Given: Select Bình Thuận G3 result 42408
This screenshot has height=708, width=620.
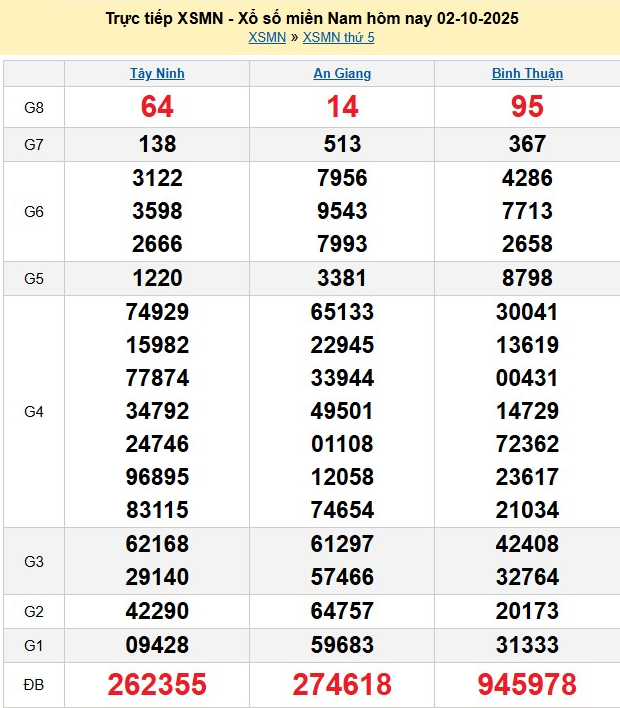Looking at the screenshot, I should click(x=527, y=544).
